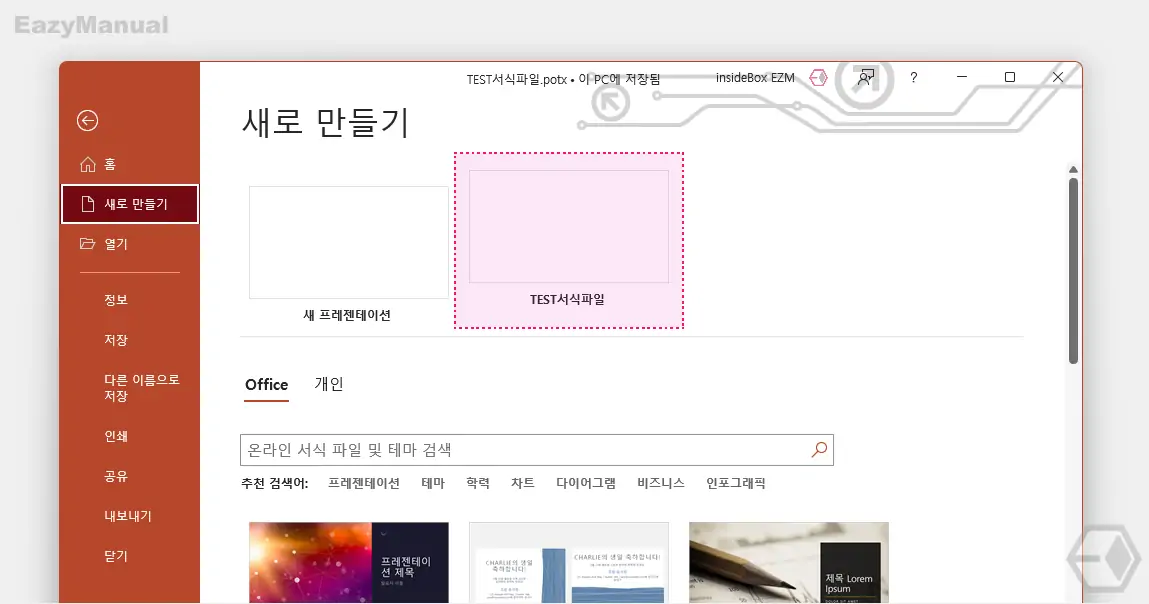Switch to the Office templates tab
Image resolution: width=1149 pixels, height=604 pixels.
(x=265, y=385)
